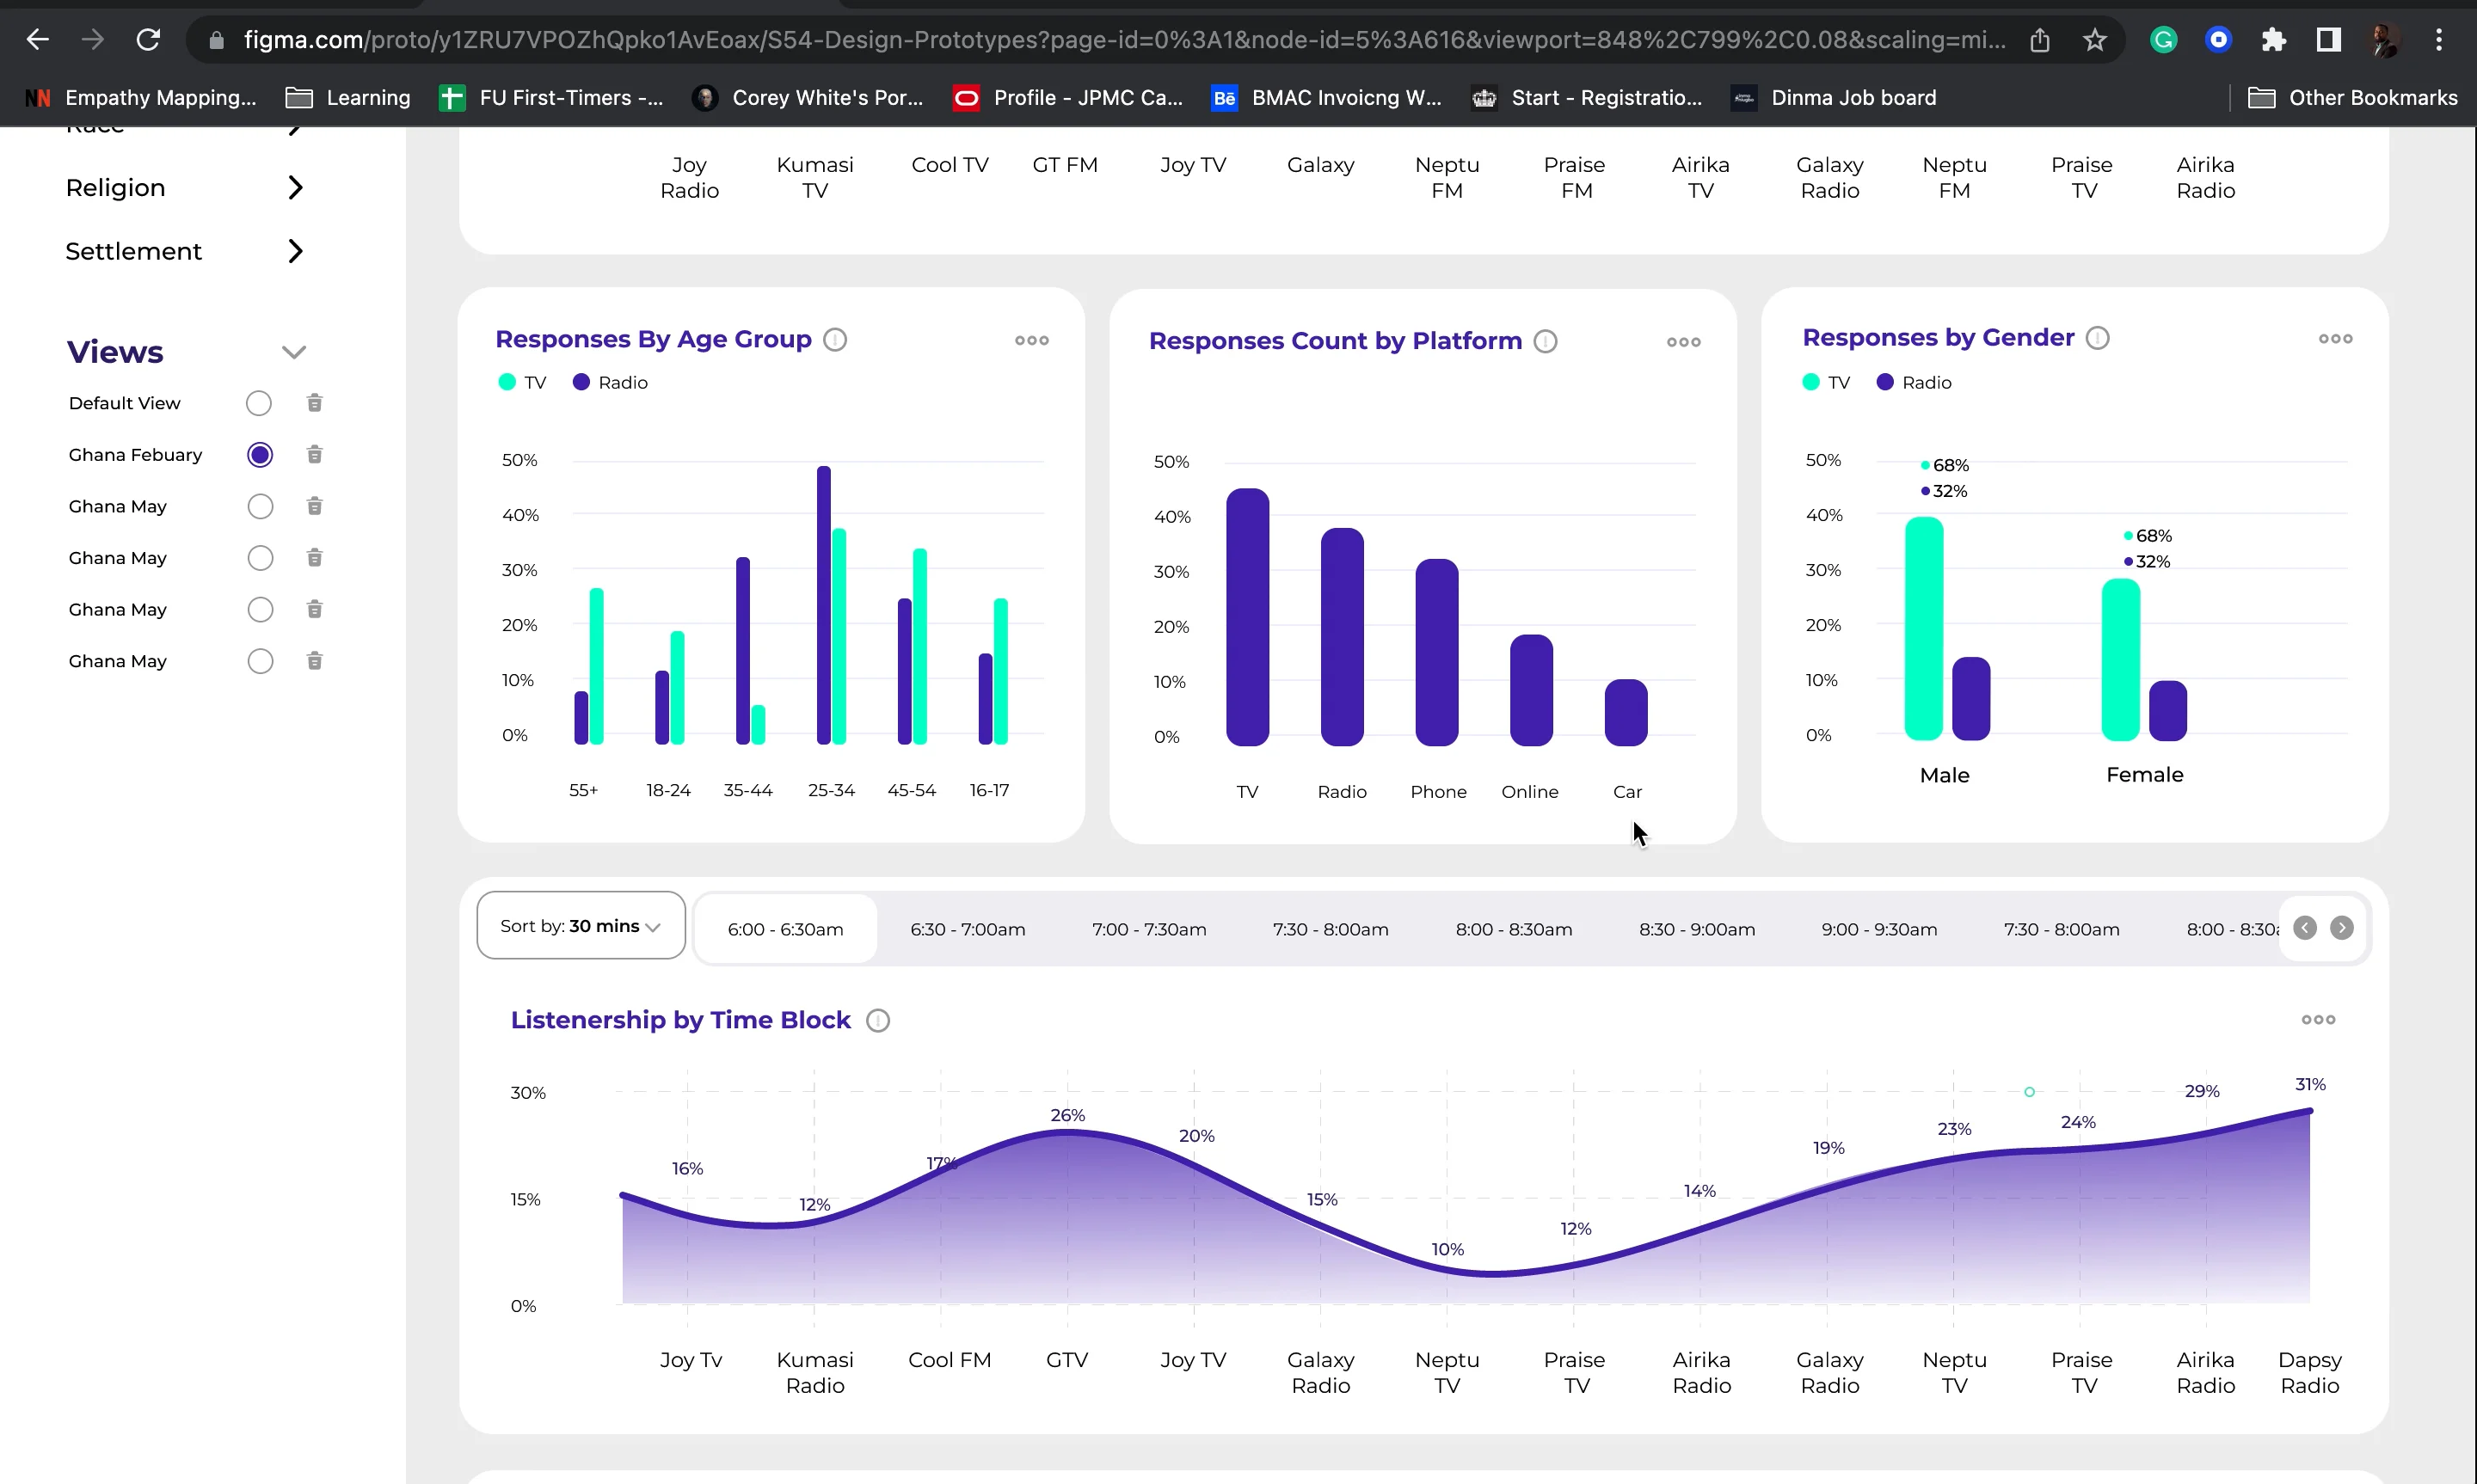Toggle TV legend in Responses By Age Group

[522, 383]
